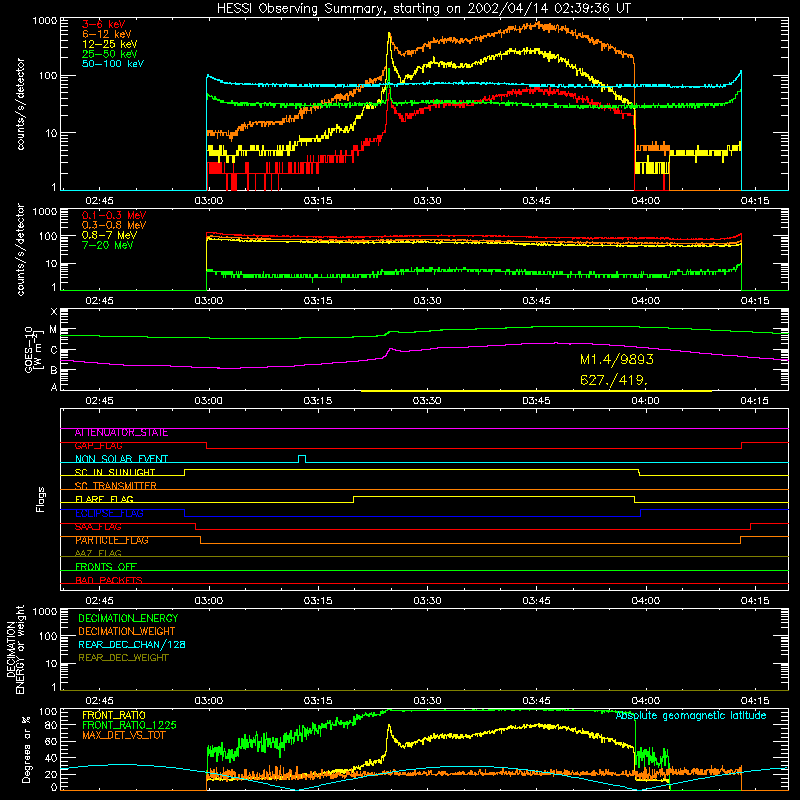Screen dimensions: 800x800
Task: Select the 25-50 keV legend label
Action: coord(110,54)
